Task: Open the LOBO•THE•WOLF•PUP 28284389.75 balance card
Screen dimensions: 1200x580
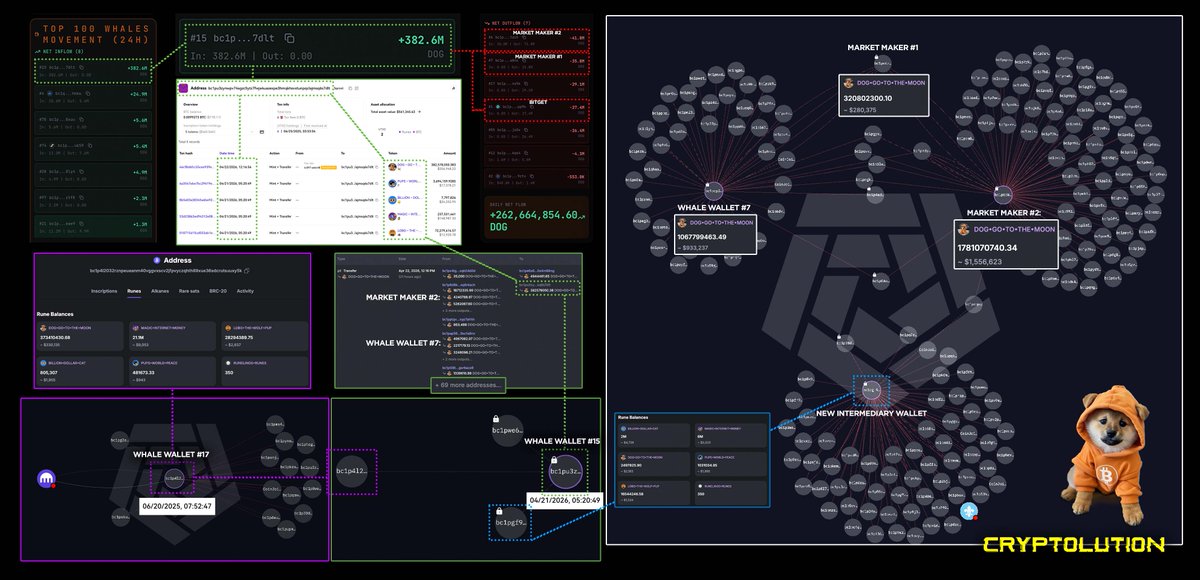Action: (x=264, y=336)
